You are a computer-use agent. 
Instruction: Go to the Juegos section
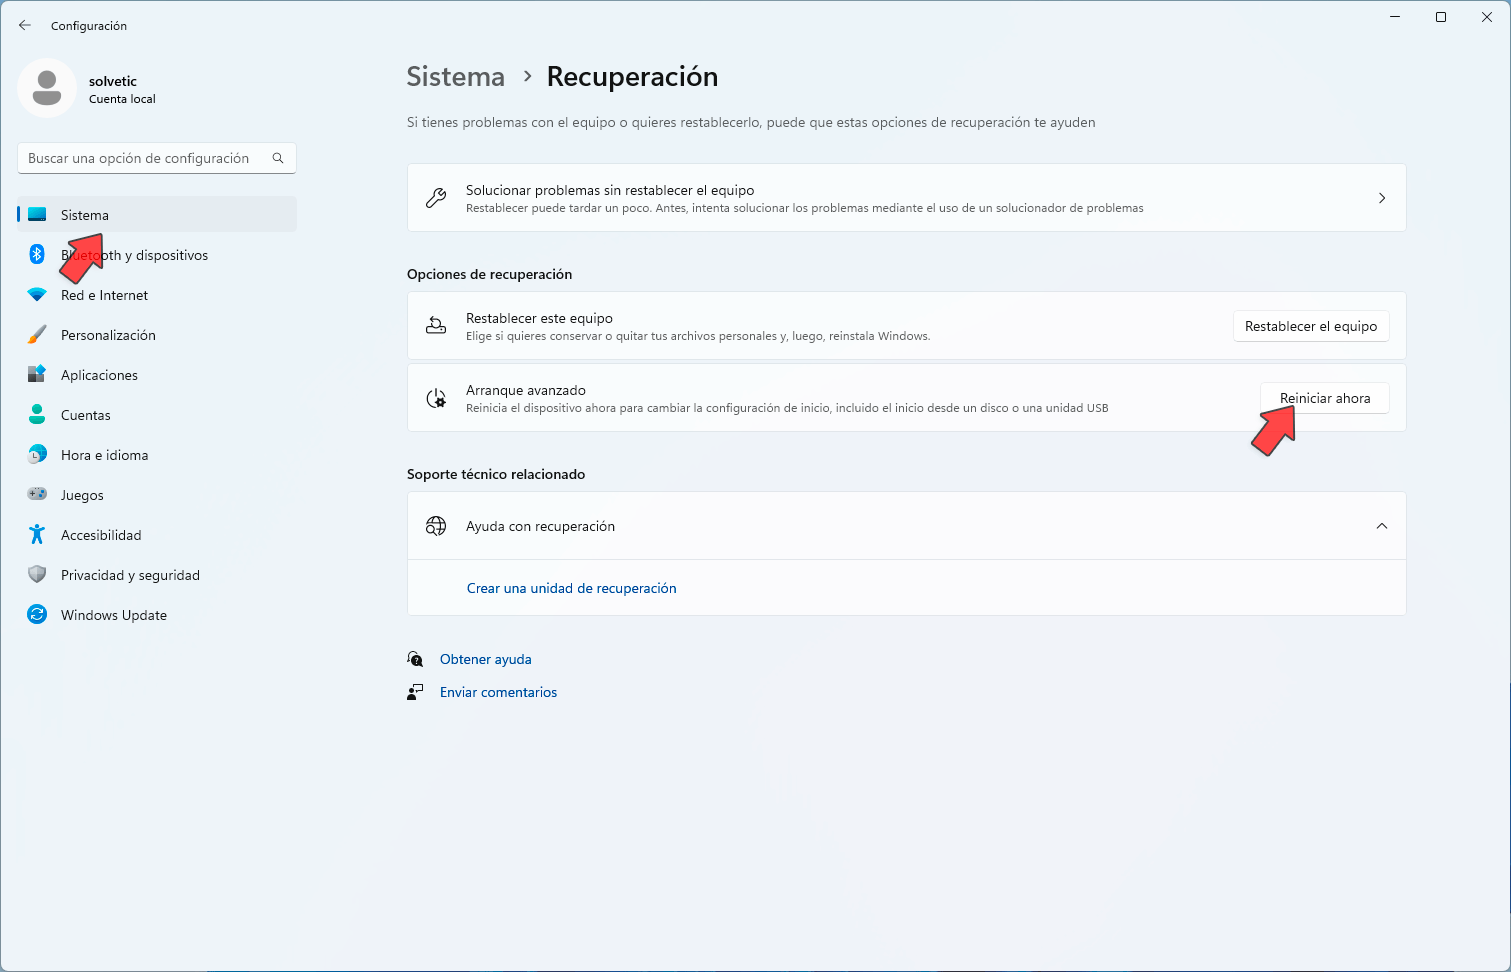[81, 494]
